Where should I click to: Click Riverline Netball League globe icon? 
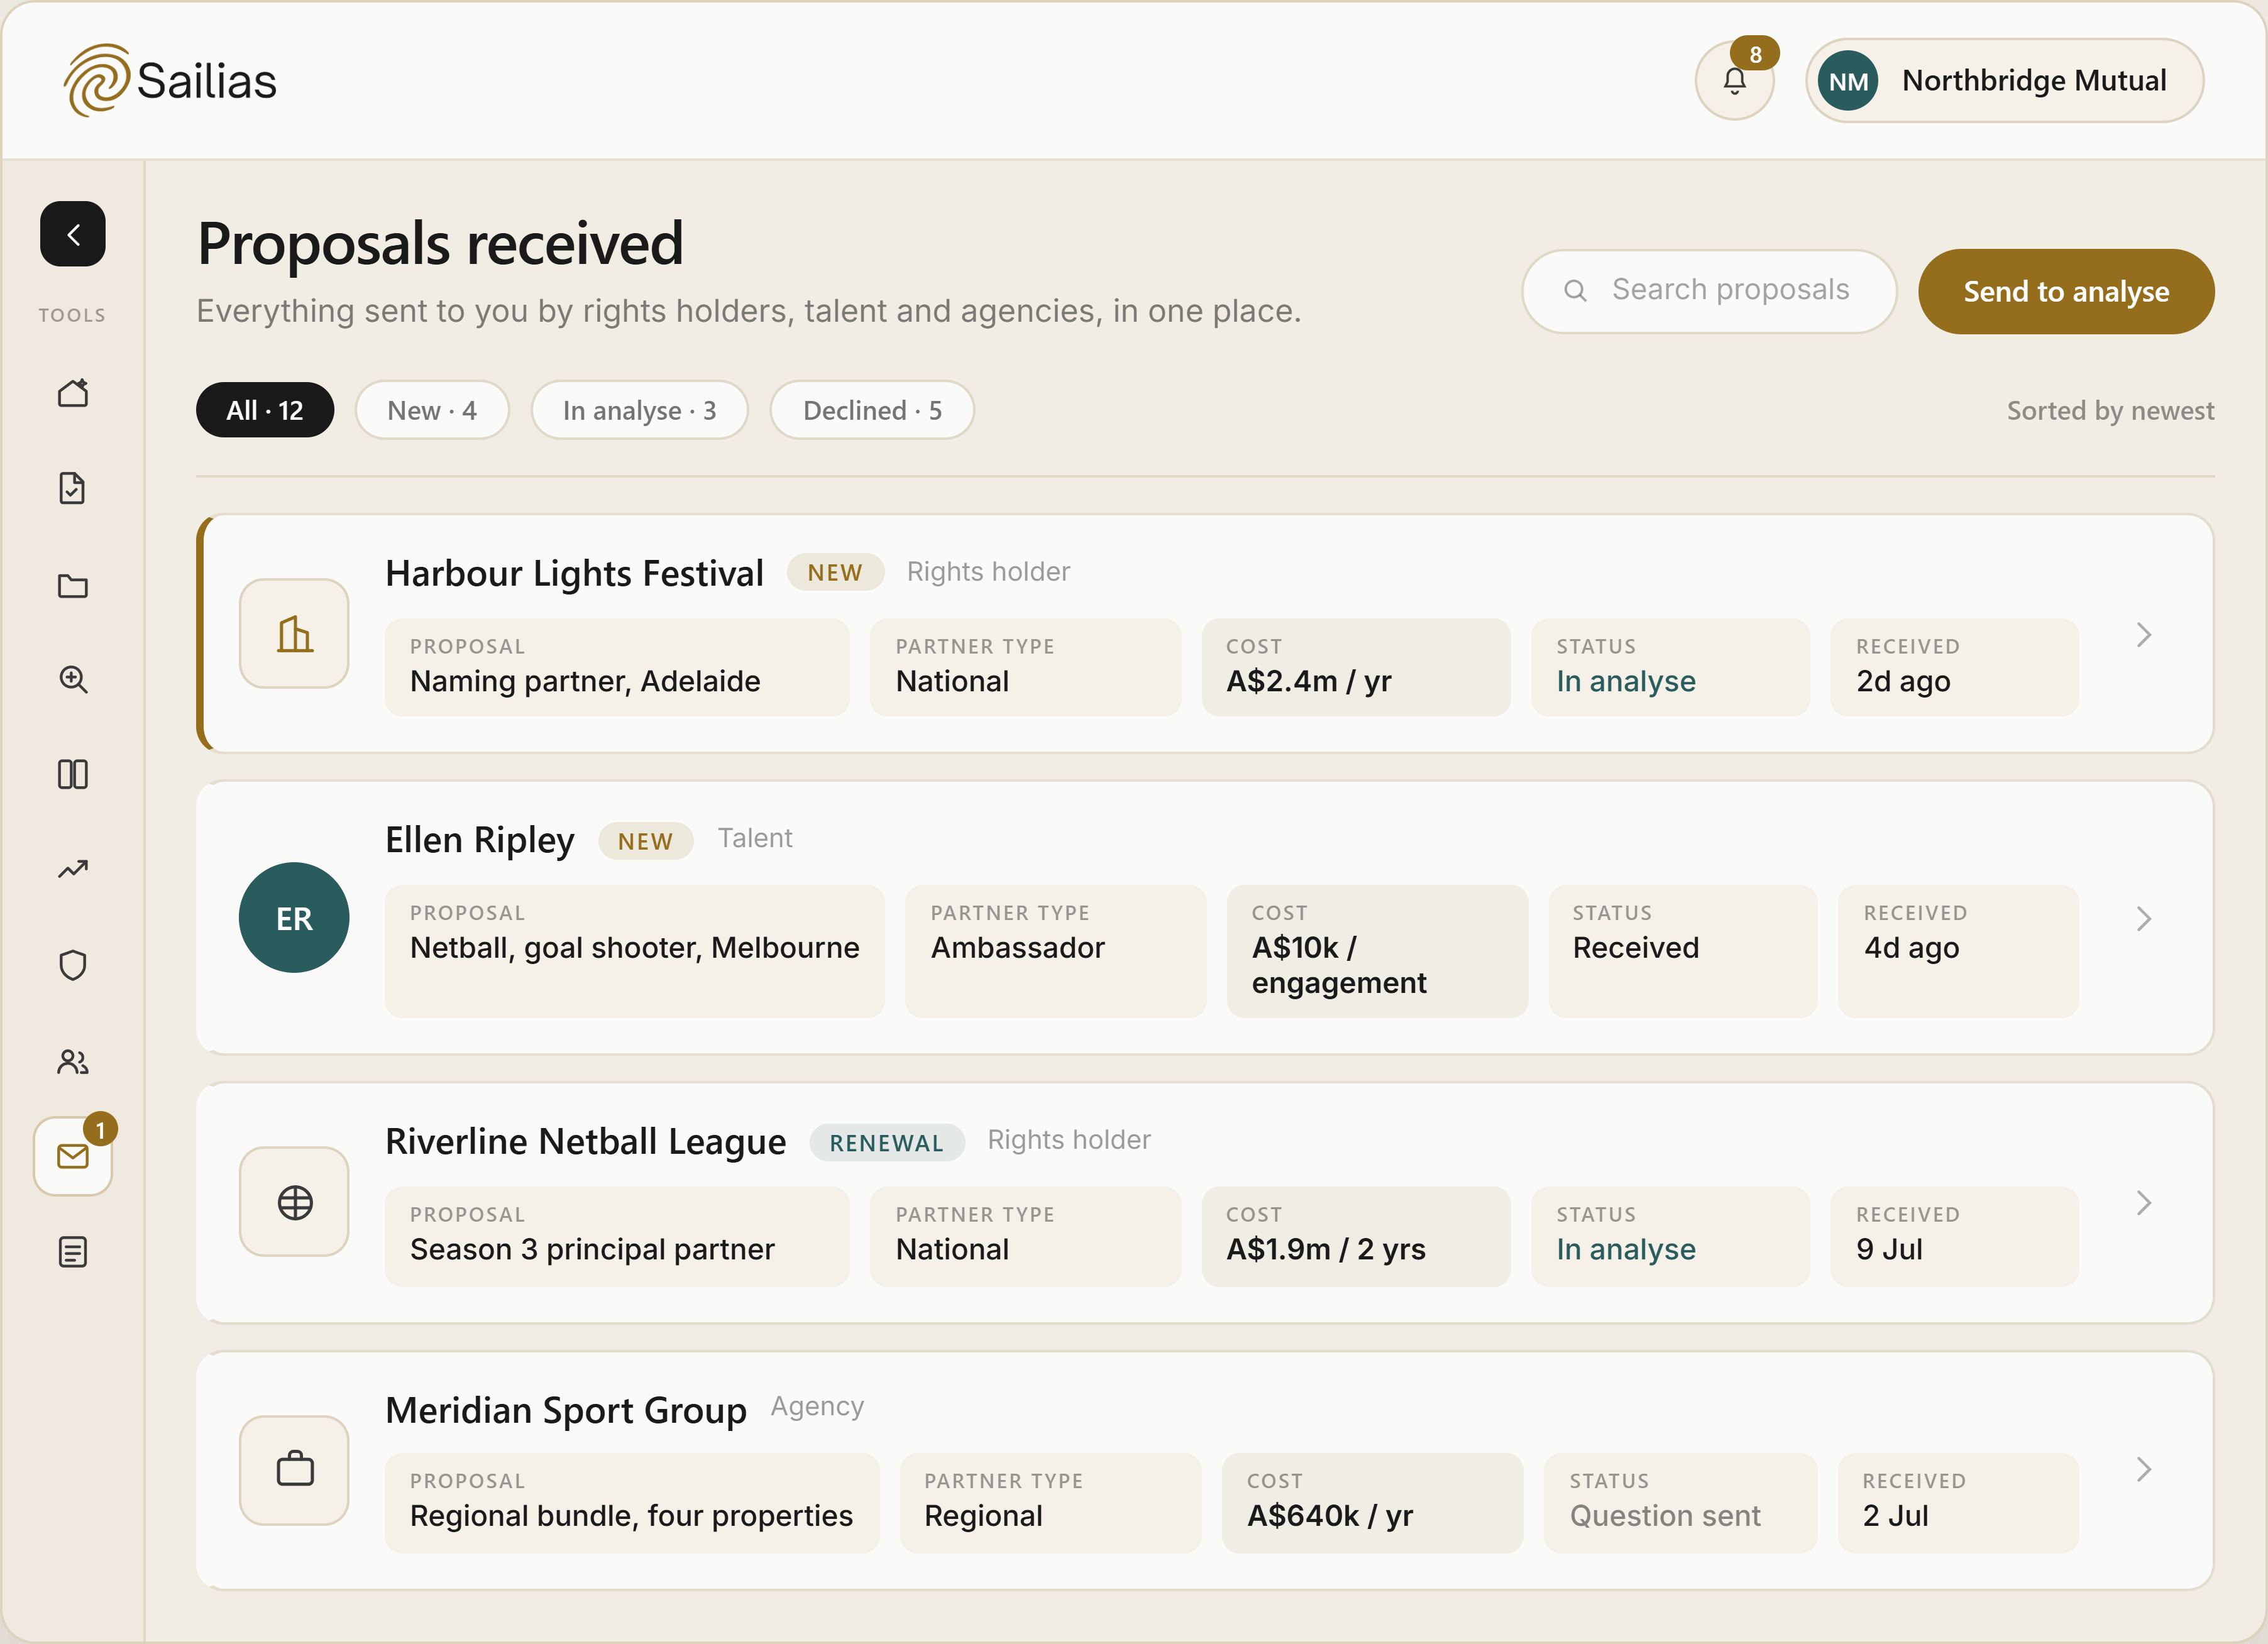(x=294, y=1202)
